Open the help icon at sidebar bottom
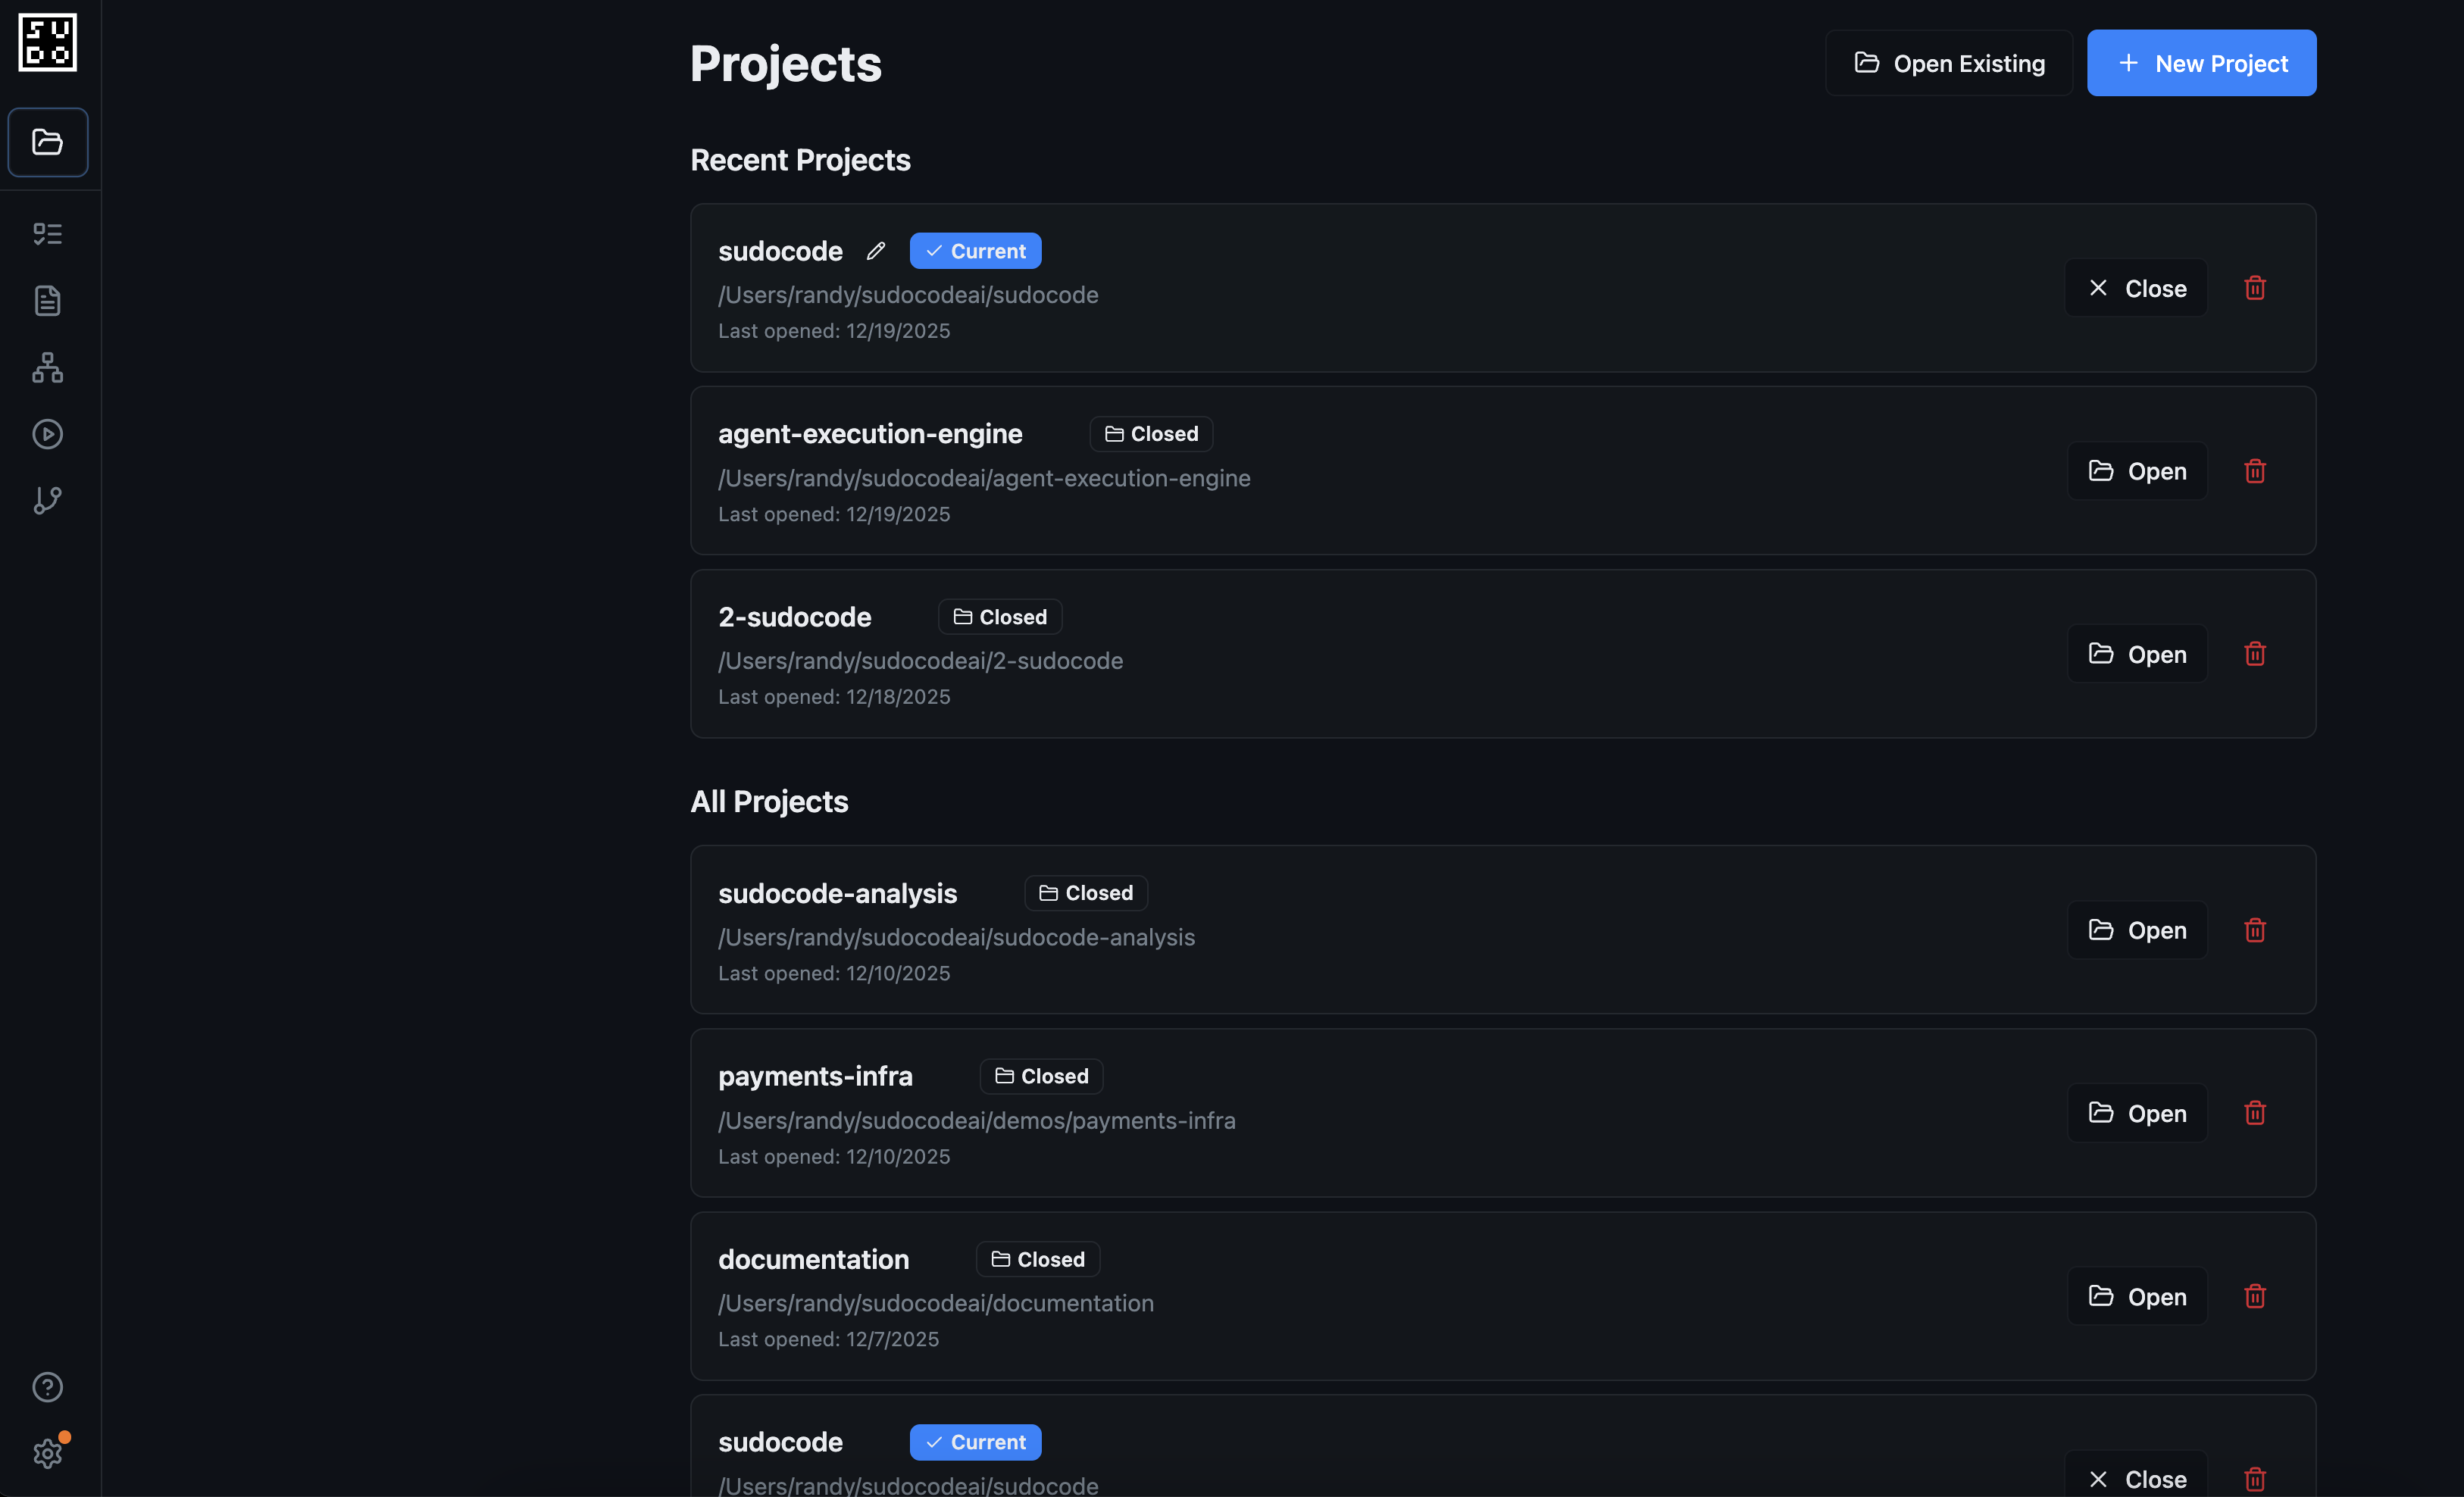The height and width of the screenshot is (1497, 2464). [x=47, y=1386]
